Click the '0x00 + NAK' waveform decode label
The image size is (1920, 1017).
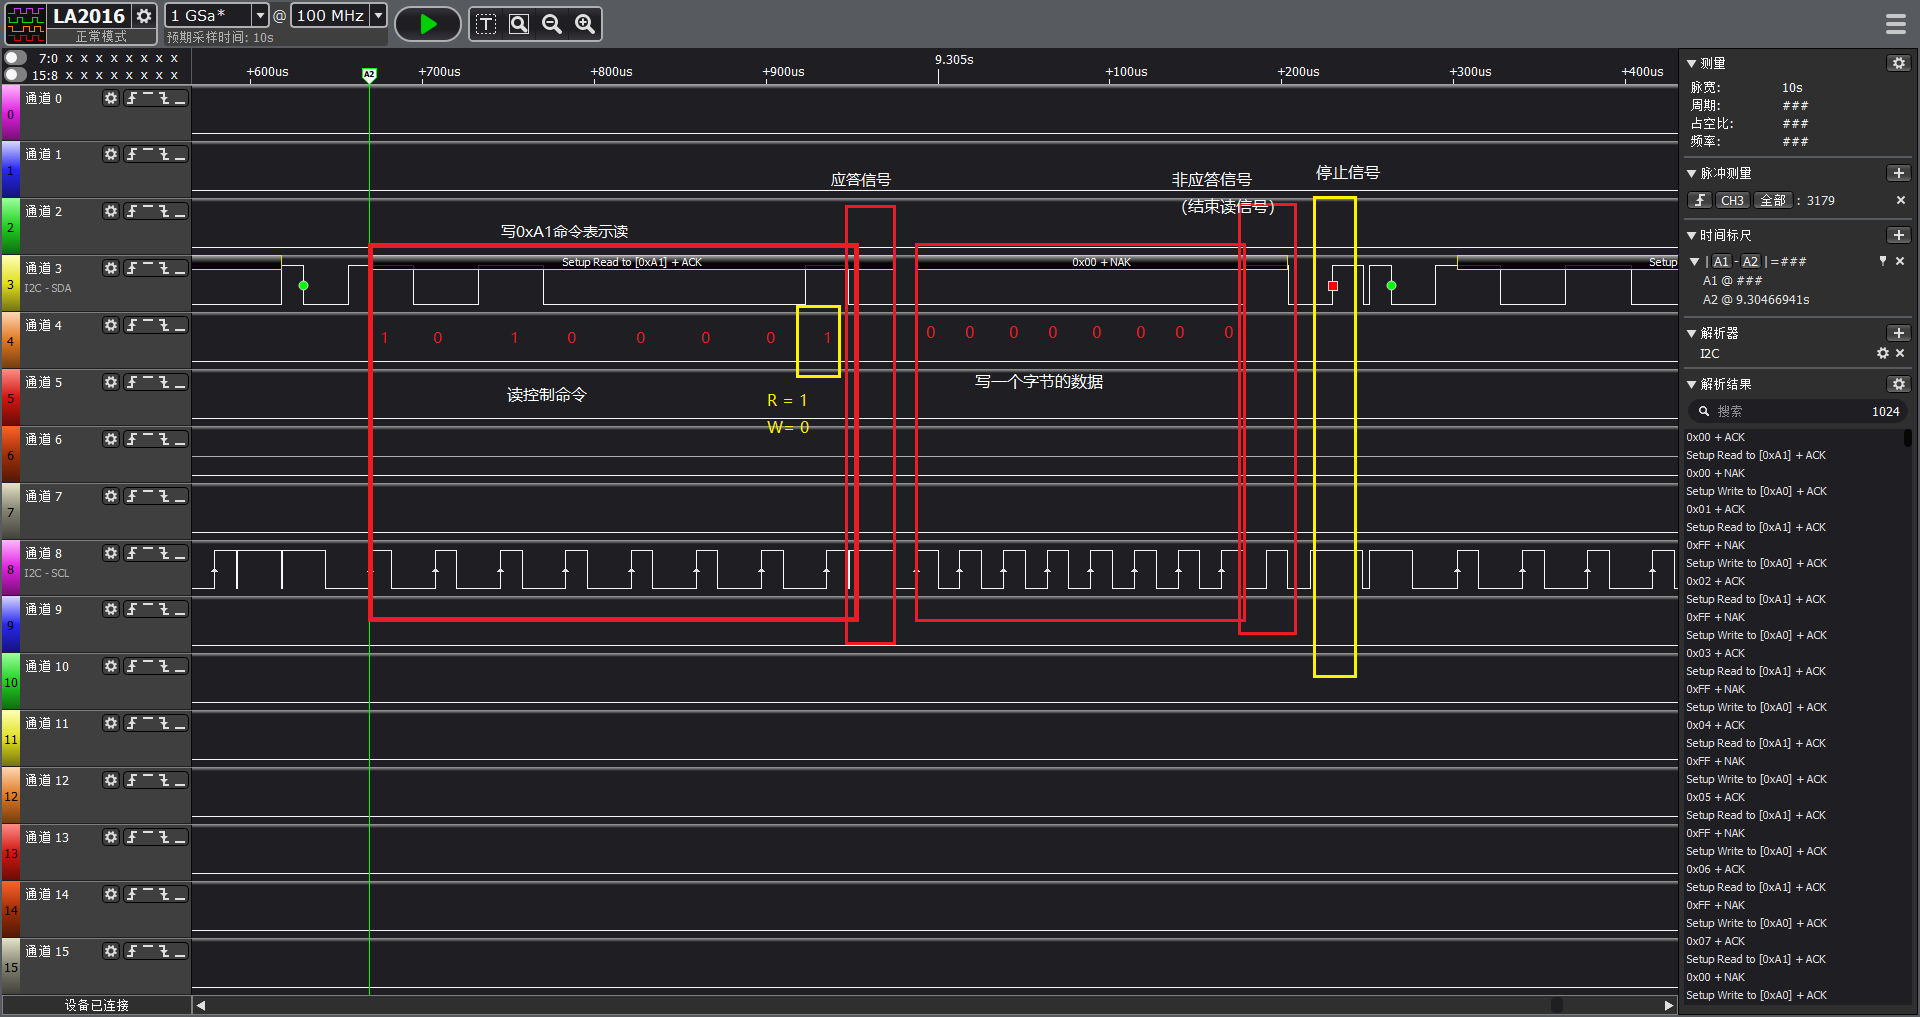pyautogui.click(x=1101, y=262)
